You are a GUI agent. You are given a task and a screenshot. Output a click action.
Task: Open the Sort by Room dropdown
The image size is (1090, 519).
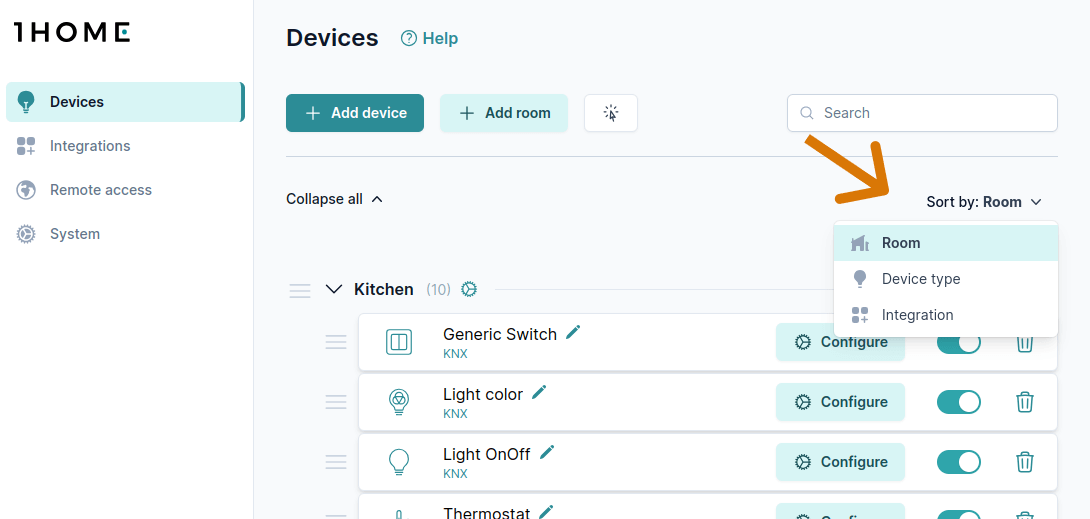[984, 202]
